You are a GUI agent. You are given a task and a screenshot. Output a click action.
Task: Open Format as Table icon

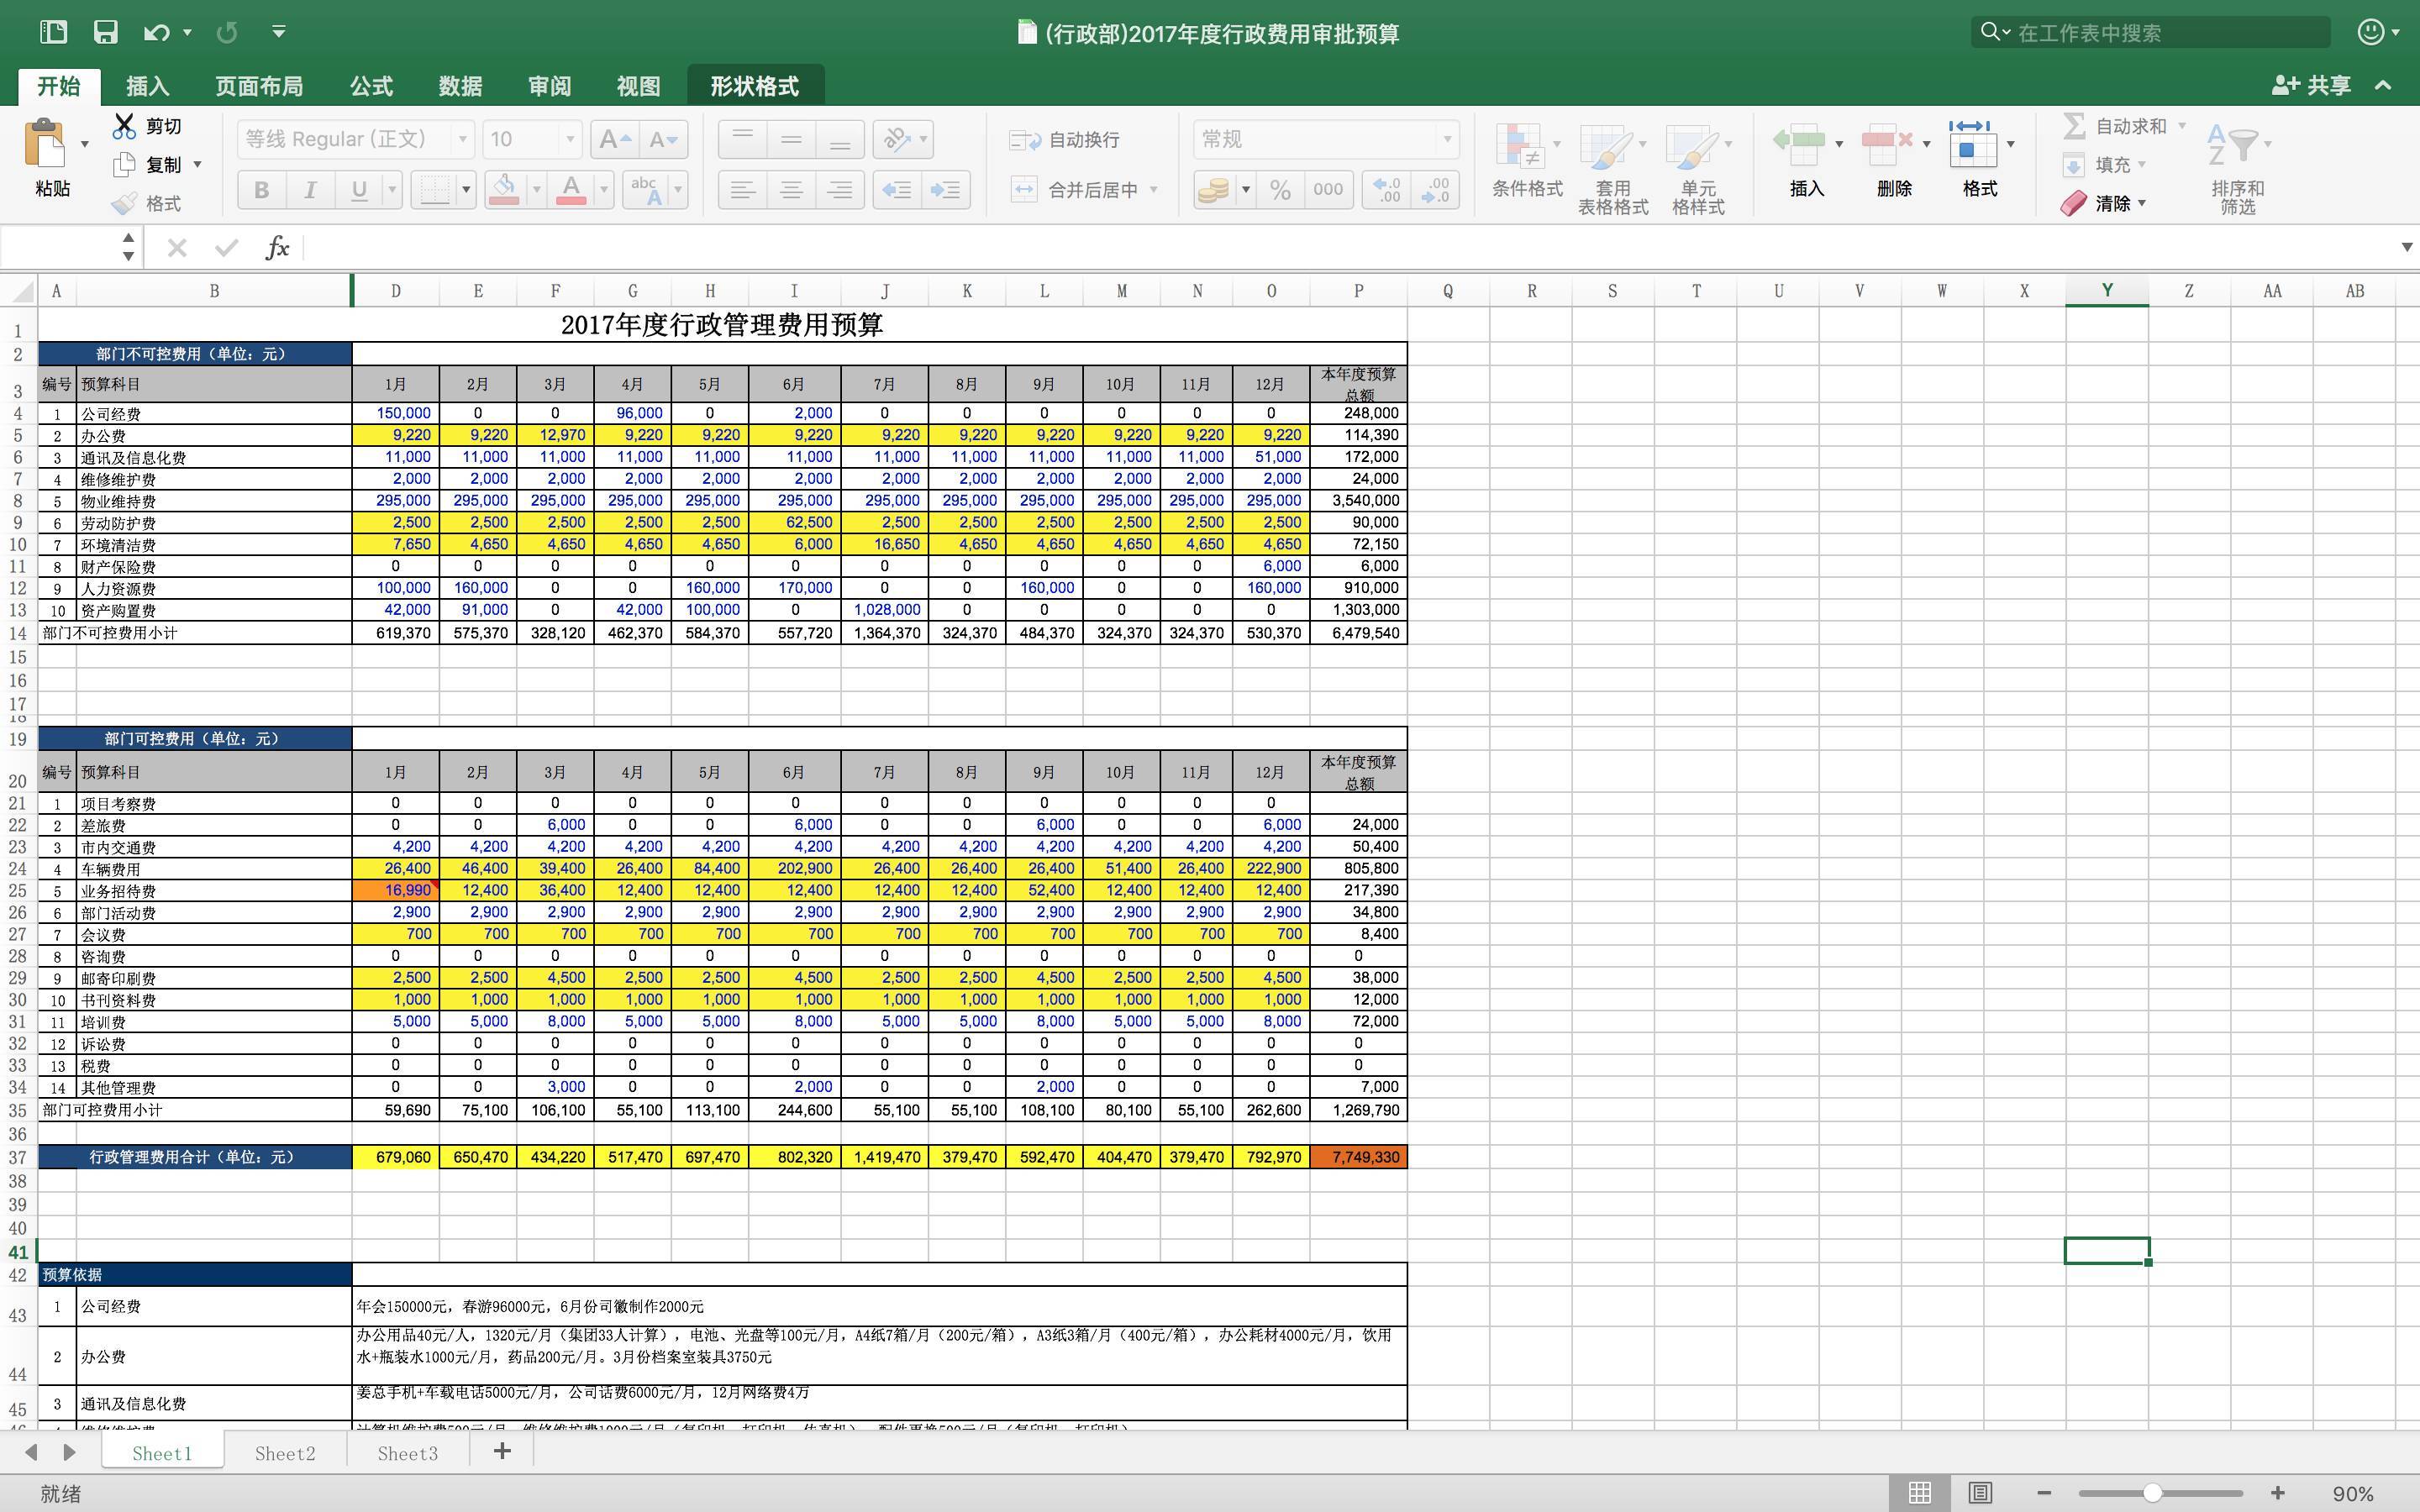[1606, 146]
